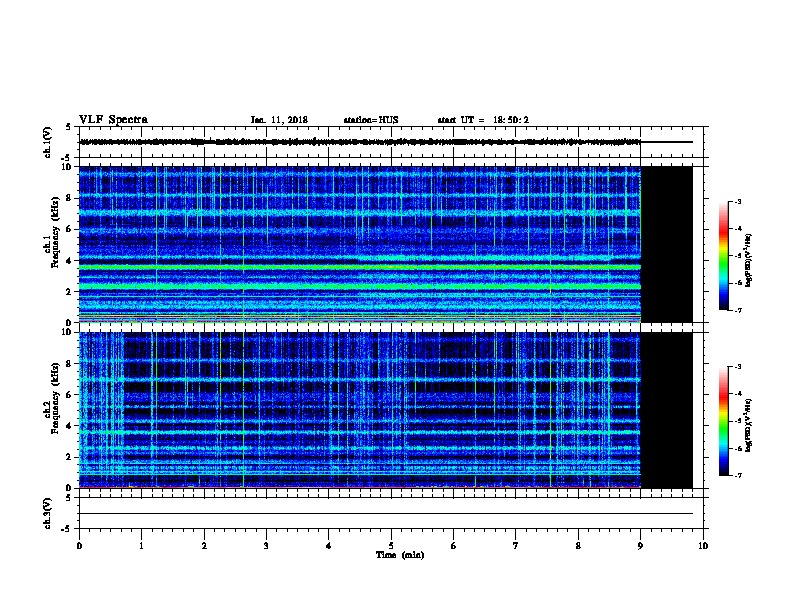The width and height of the screenshot is (792, 612).
Task: Click the "Time (min)" x-axis label
Action: (400, 555)
